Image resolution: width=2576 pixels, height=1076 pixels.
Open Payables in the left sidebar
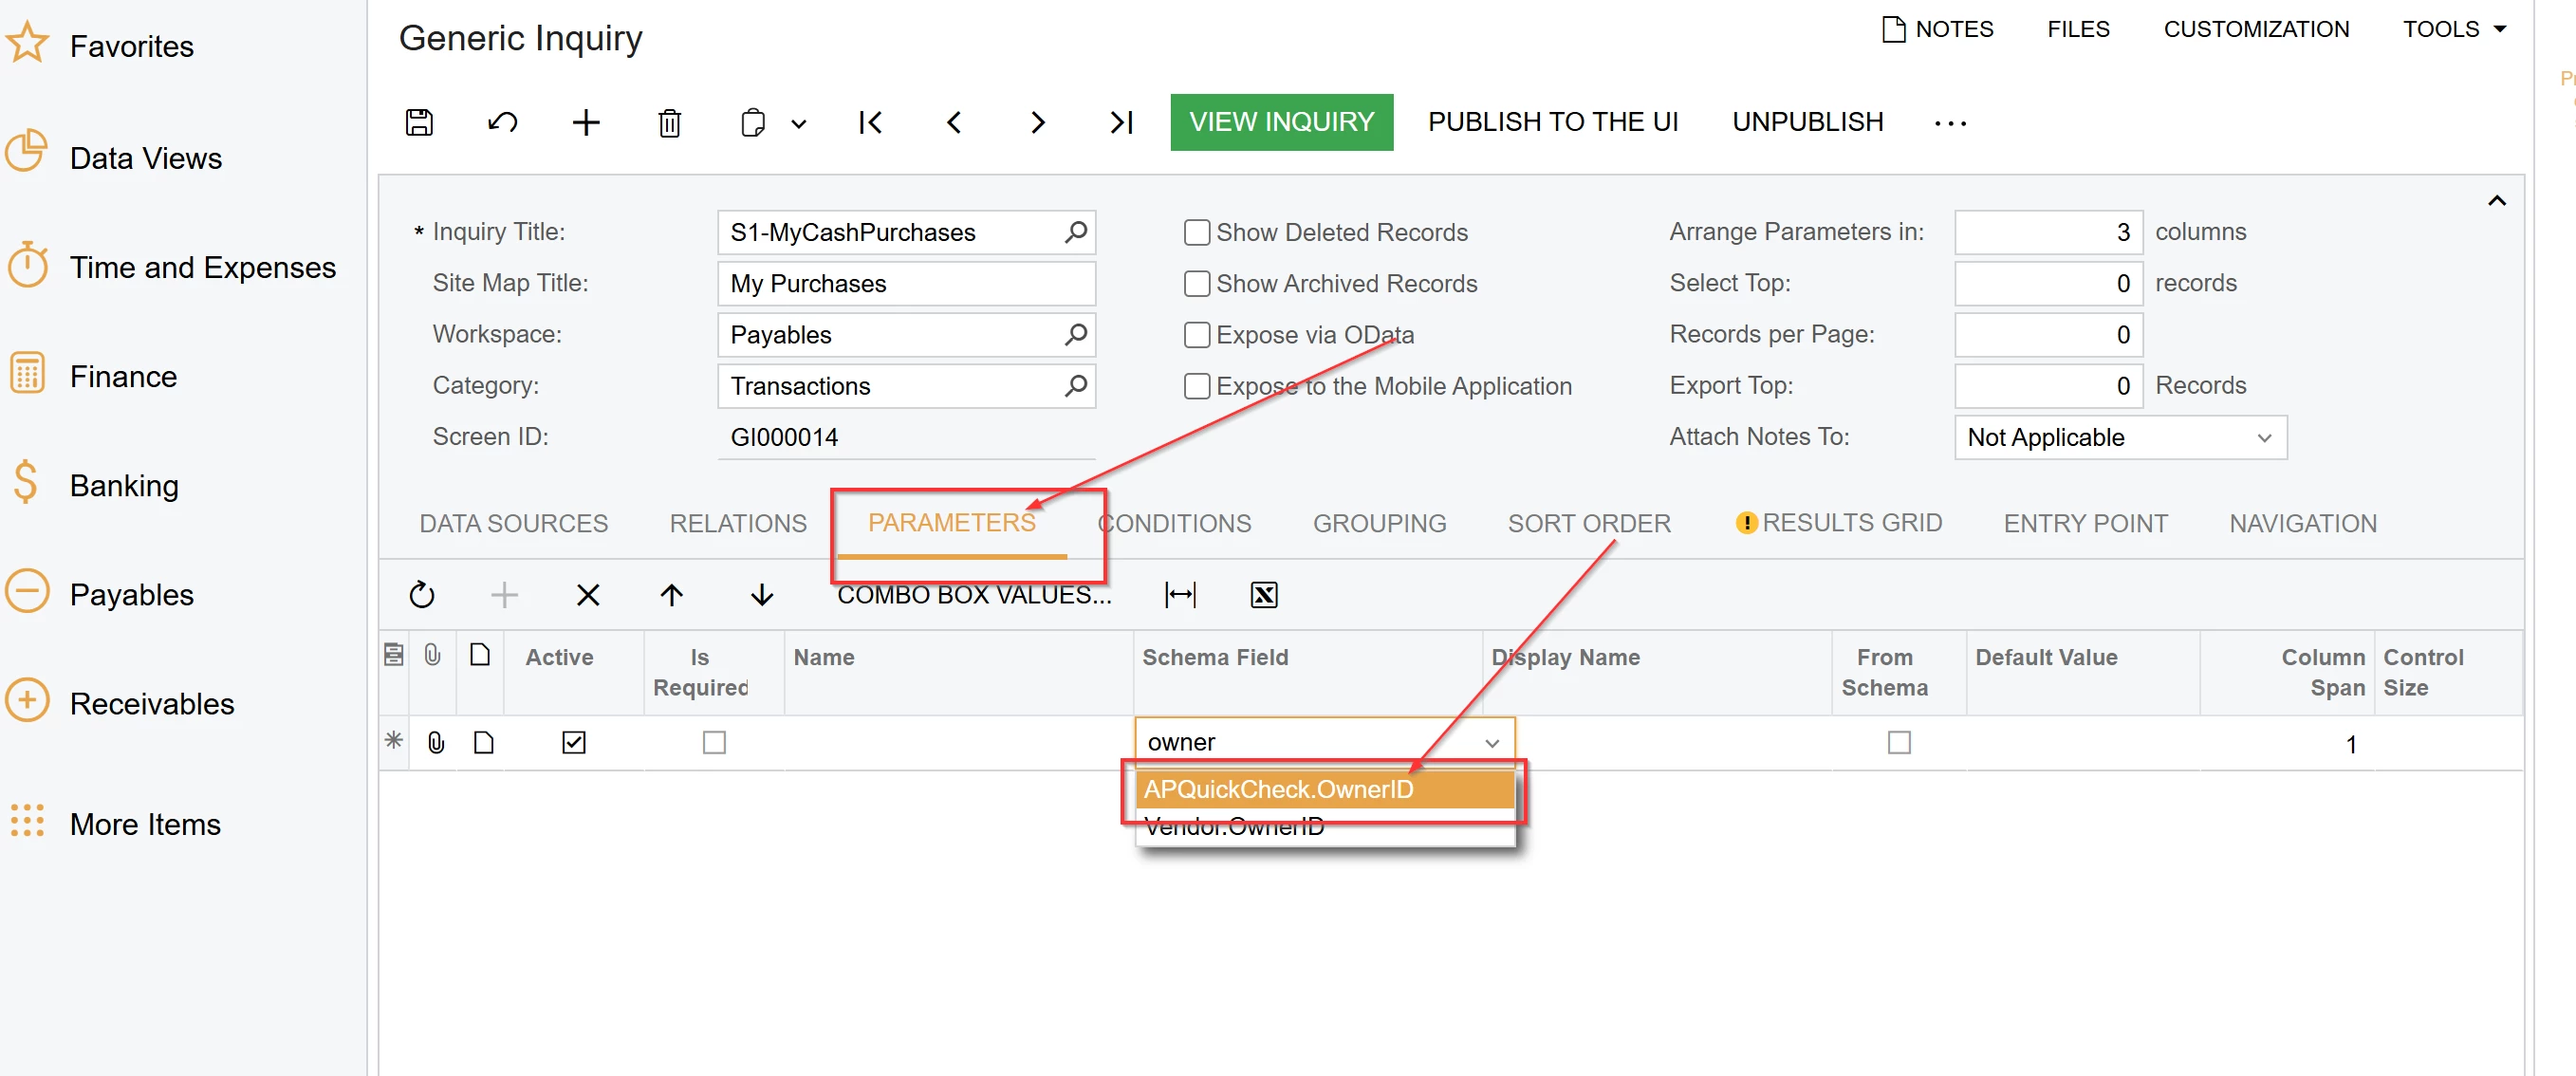click(x=131, y=594)
